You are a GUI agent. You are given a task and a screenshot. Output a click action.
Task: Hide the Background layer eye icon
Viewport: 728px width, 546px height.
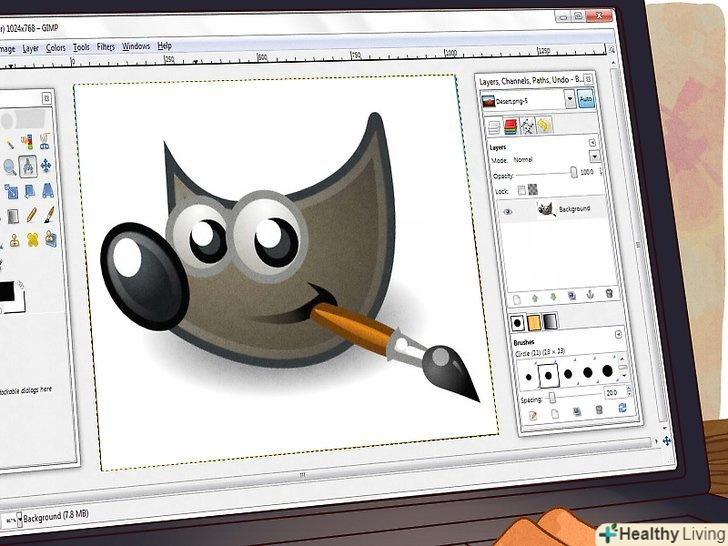point(508,212)
